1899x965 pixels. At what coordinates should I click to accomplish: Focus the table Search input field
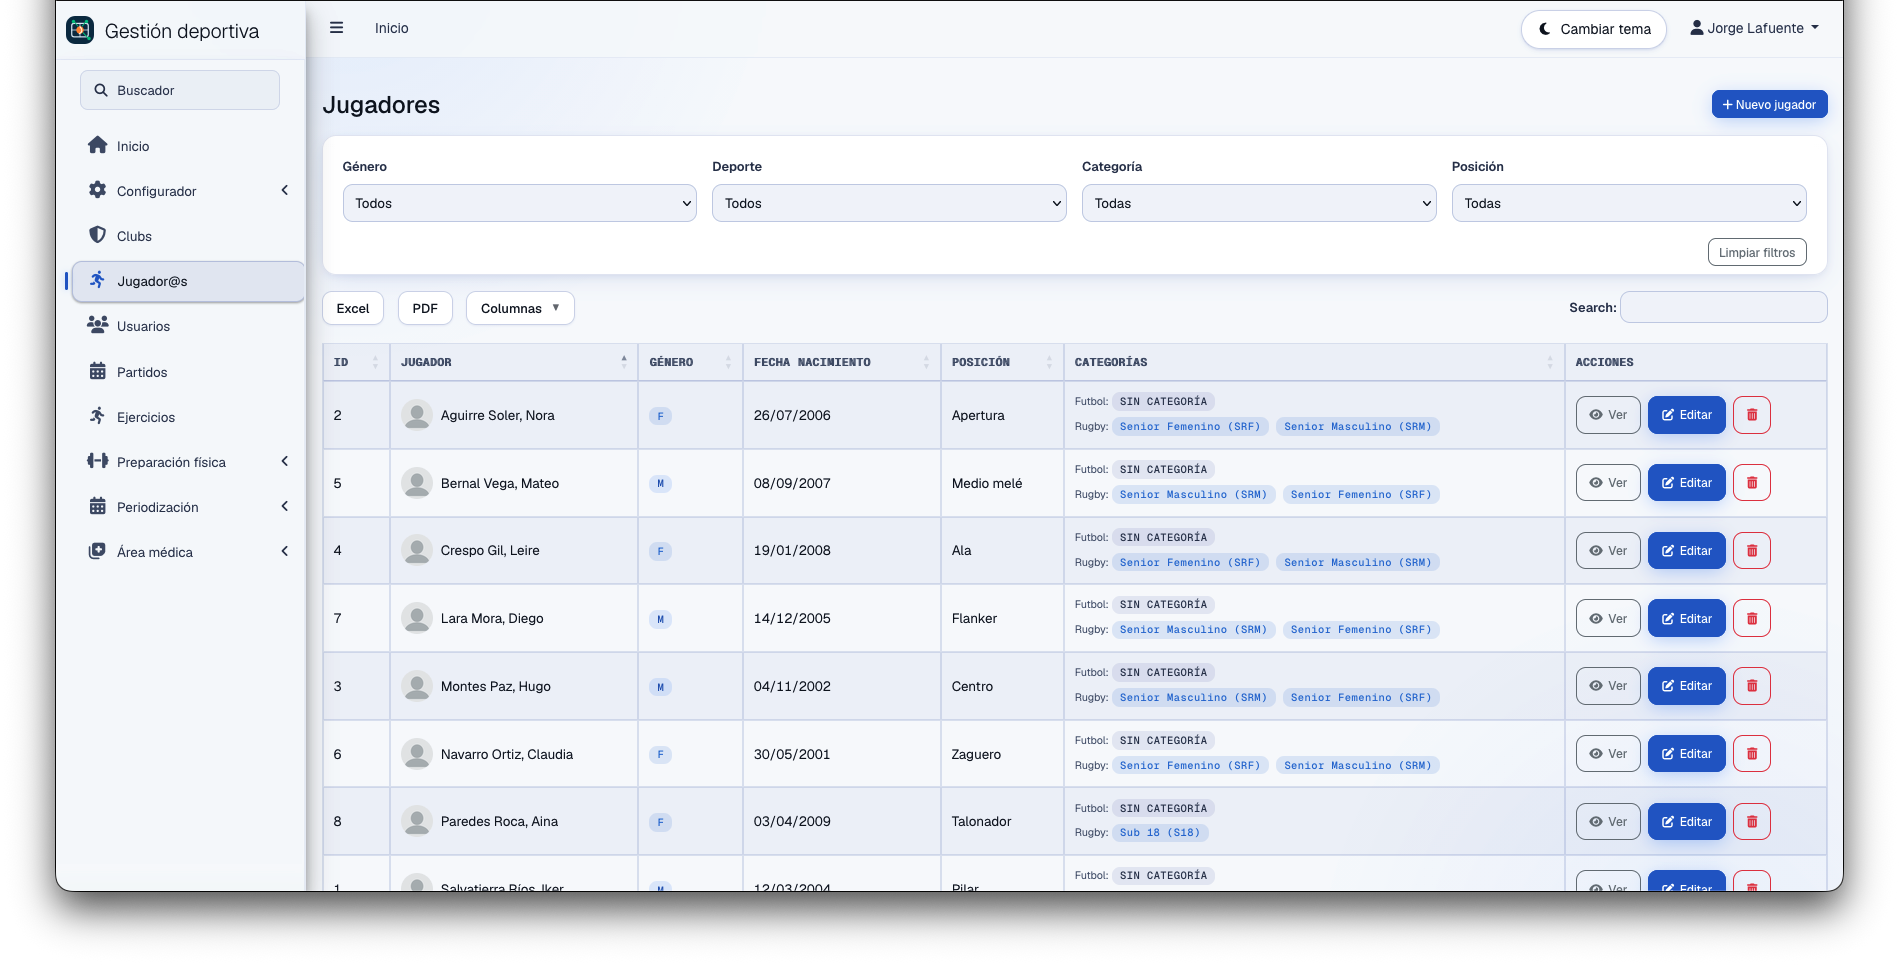(1723, 307)
